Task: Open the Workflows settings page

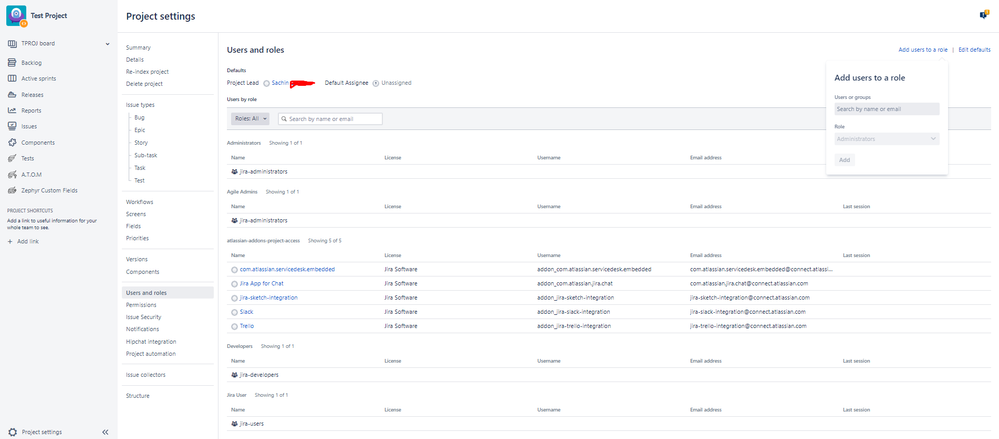Action: coord(140,202)
